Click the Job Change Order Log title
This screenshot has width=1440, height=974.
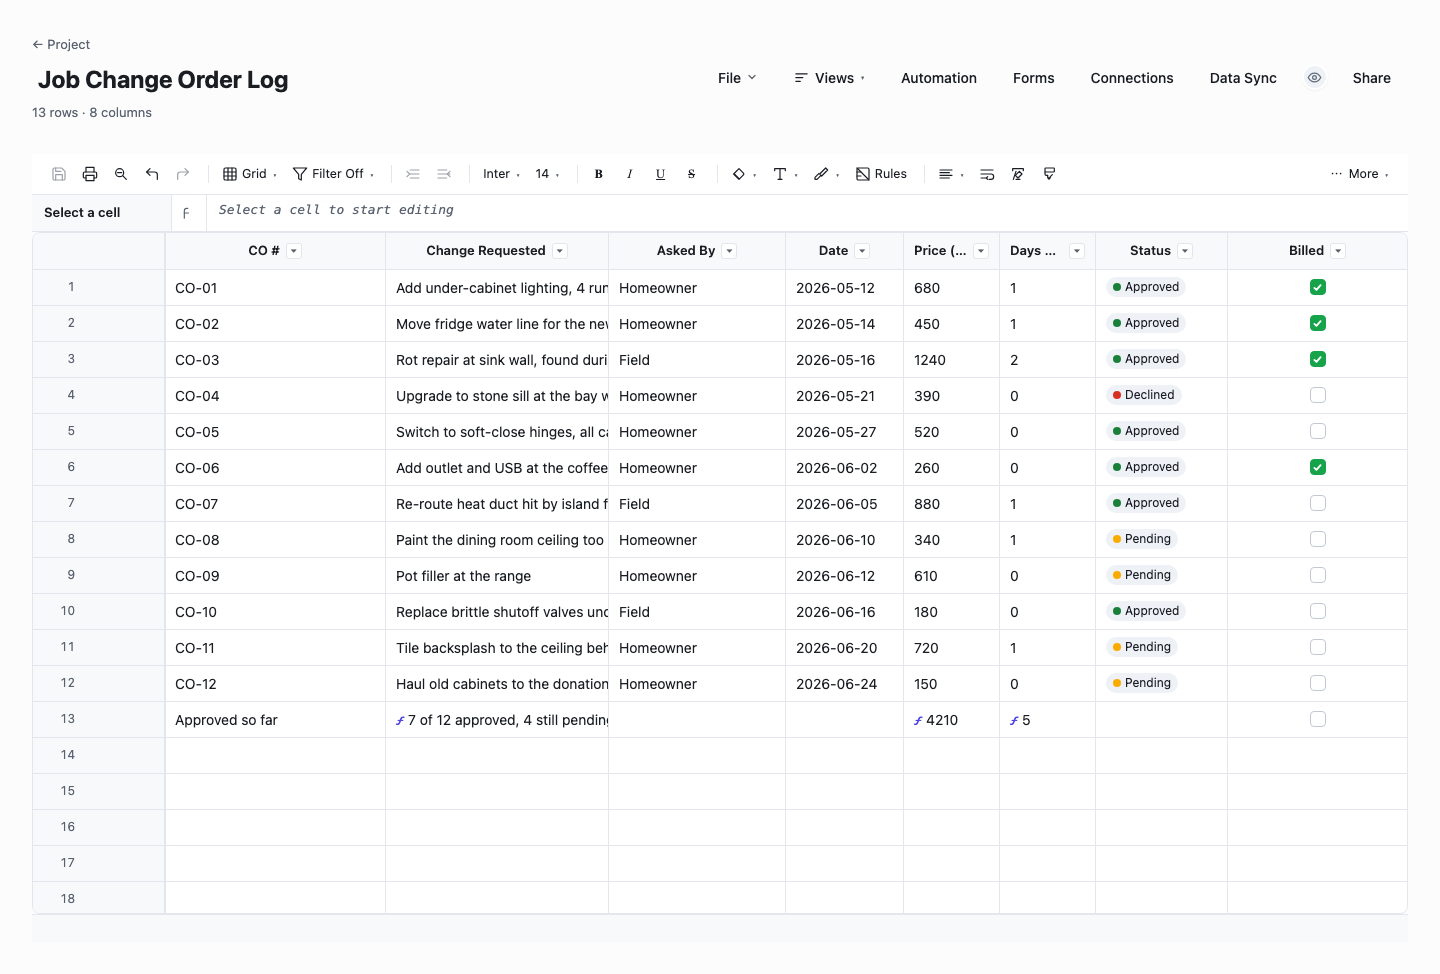click(x=163, y=80)
